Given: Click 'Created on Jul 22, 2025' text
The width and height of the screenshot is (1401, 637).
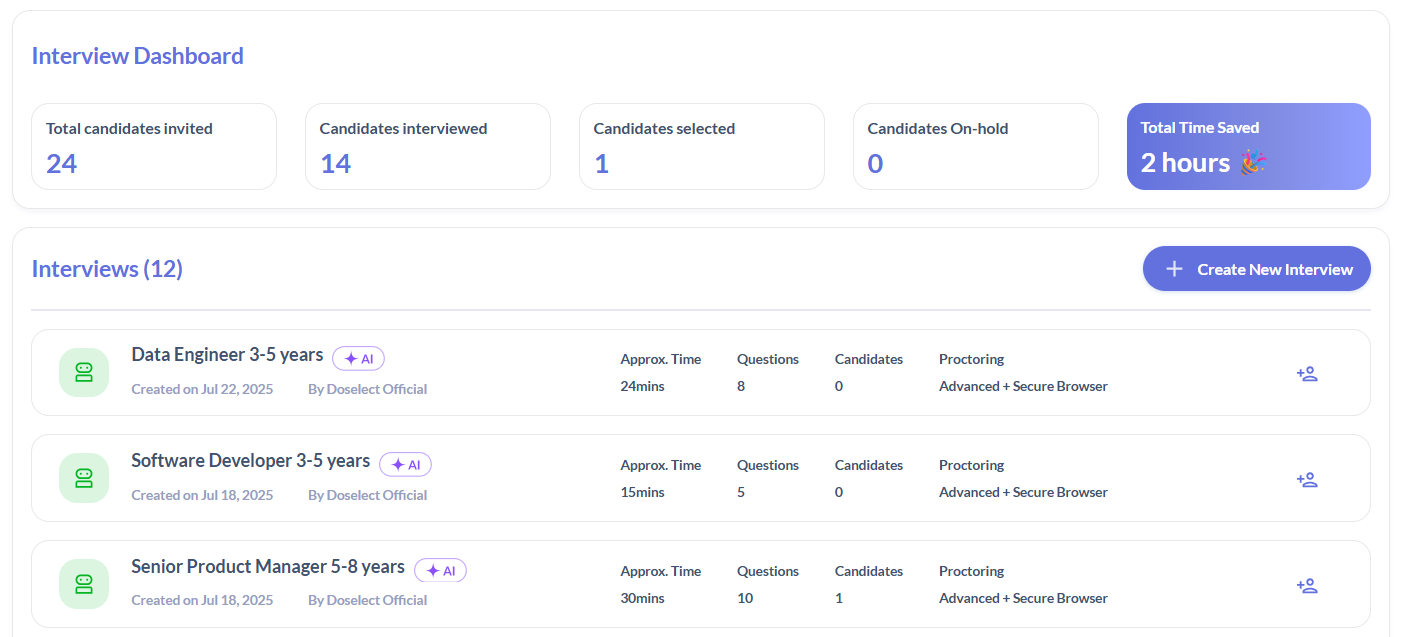Looking at the screenshot, I should [x=202, y=389].
